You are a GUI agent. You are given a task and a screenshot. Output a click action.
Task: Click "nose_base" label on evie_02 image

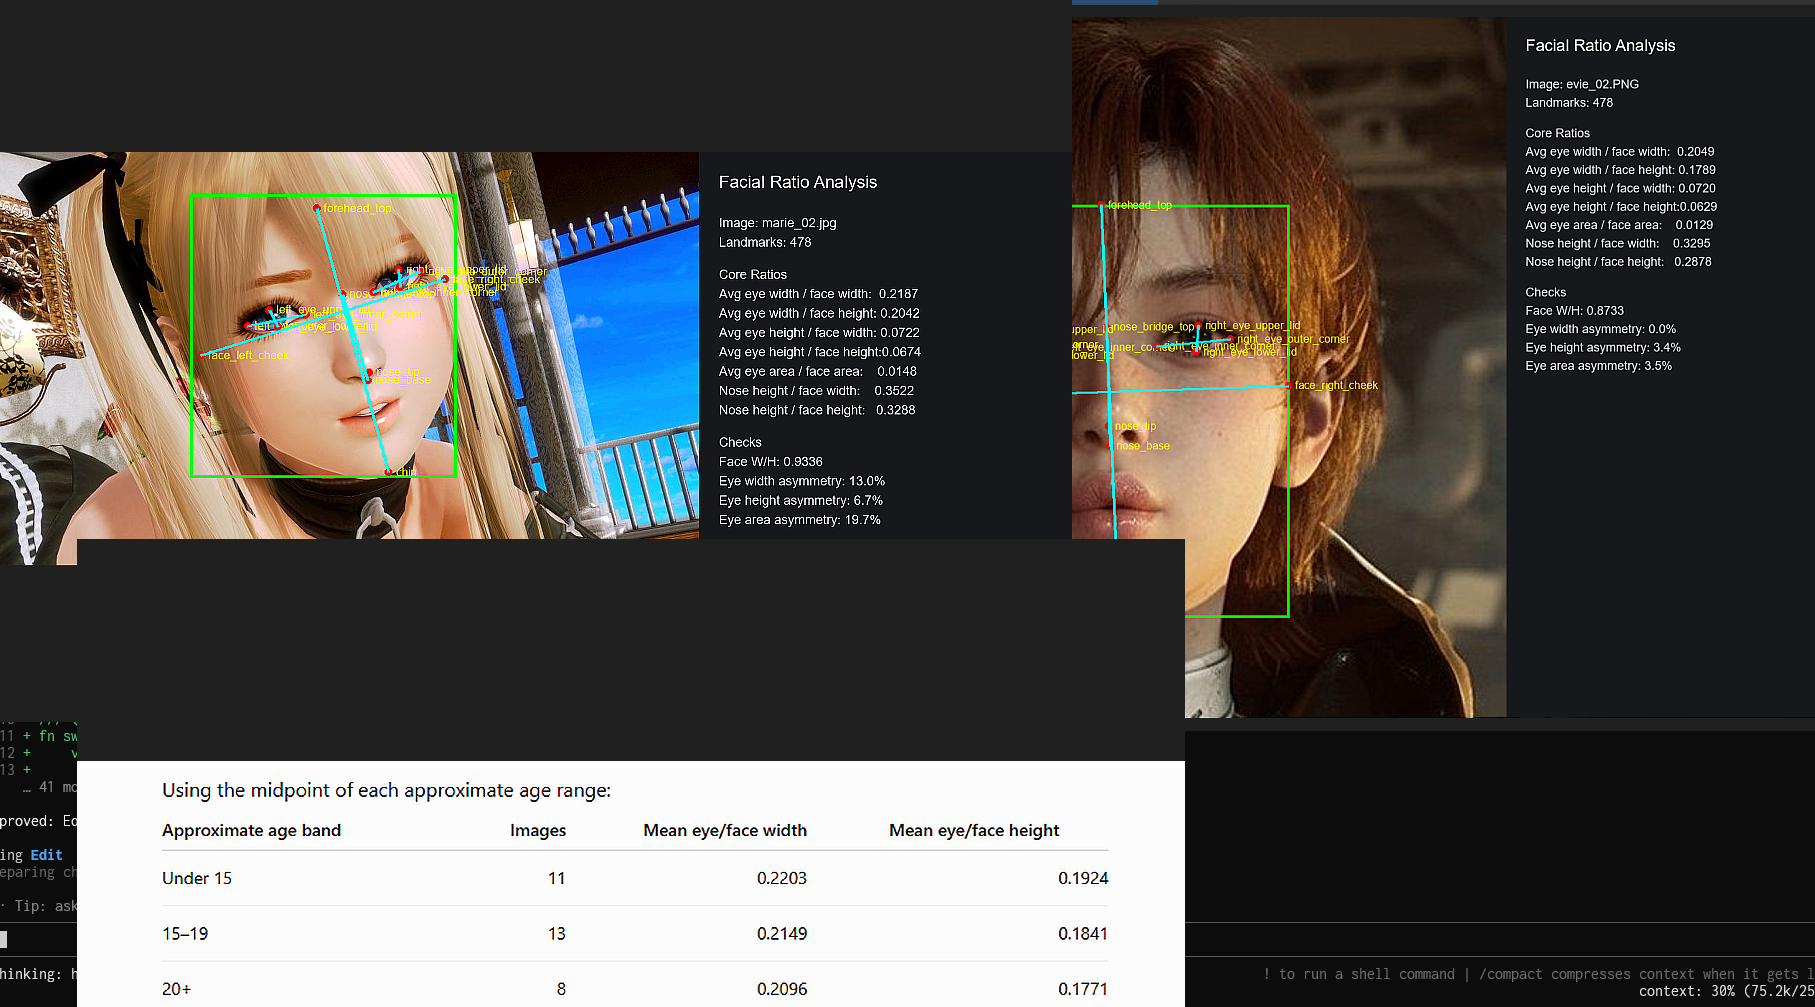(1143, 446)
